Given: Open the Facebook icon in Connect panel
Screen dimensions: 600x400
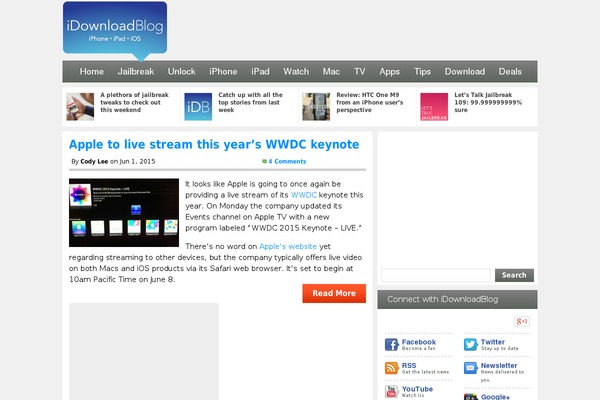Looking at the screenshot, I should click(x=391, y=344).
